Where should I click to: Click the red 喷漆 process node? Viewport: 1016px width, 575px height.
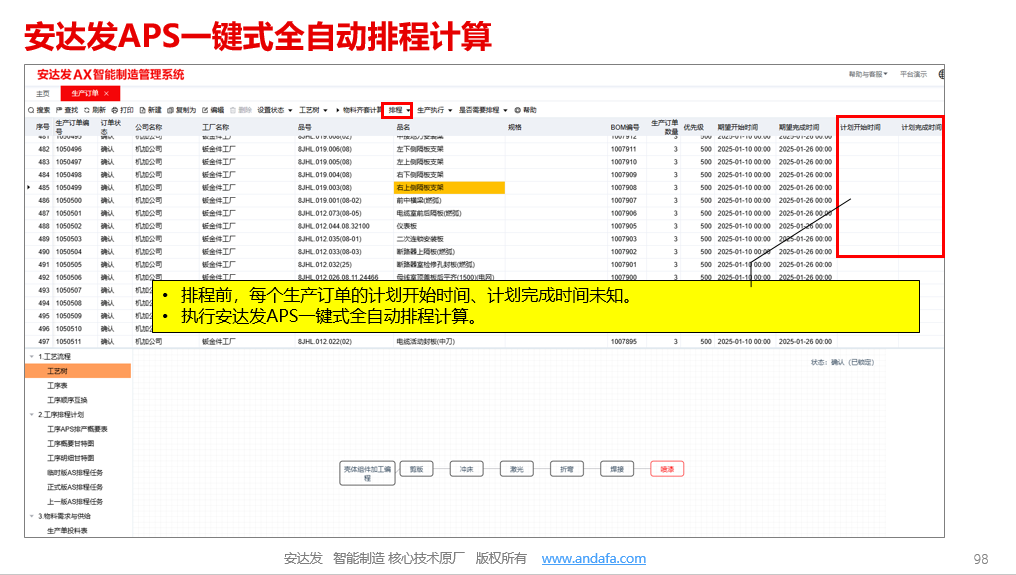pyautogui.click(x=667, y=469)
